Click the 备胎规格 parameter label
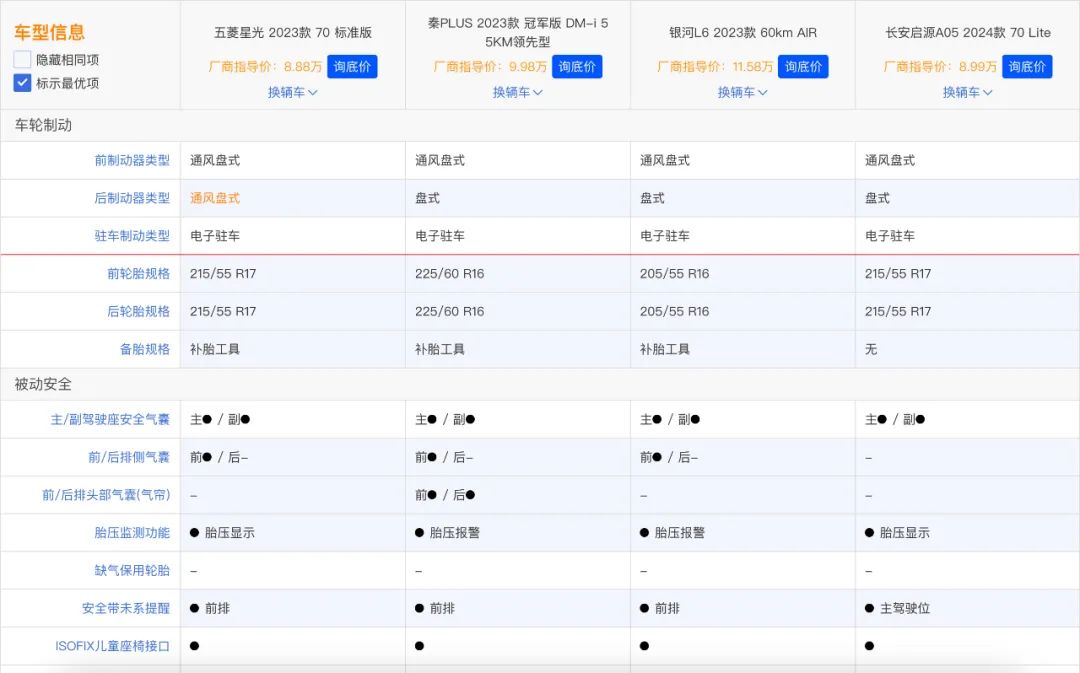Viewport: 1080px width, 673px height. click(x=145, y=349)
